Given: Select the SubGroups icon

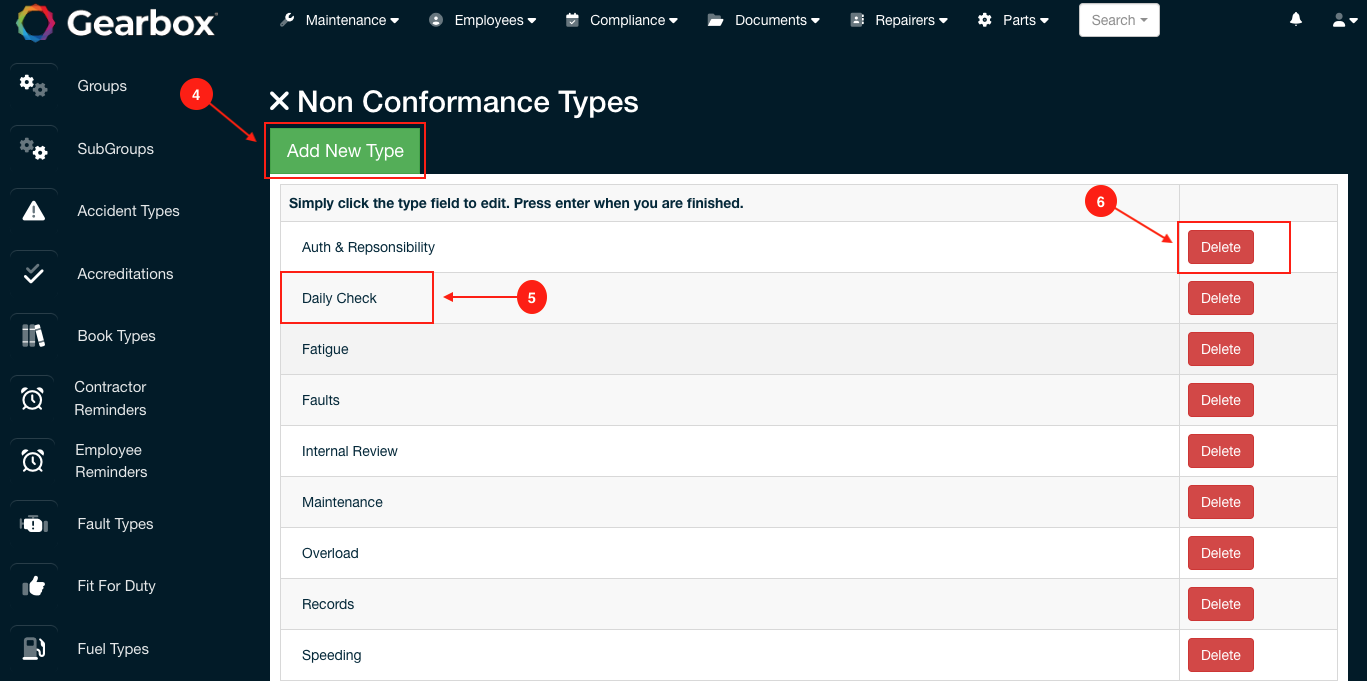Looking at the screenshot, I should coord(33,149).
